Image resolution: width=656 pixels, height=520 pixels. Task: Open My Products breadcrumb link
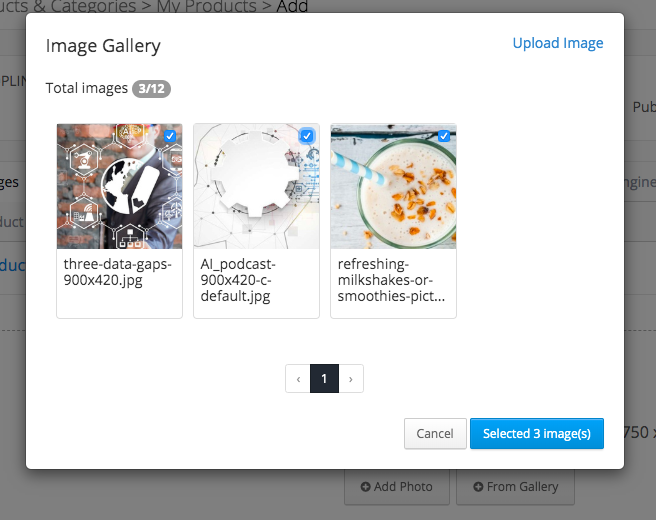(x=207, y=6)
